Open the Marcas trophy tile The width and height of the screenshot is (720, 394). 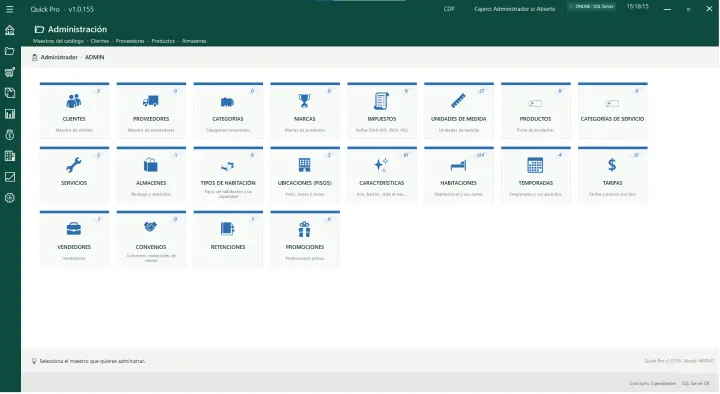pos(305,111)
